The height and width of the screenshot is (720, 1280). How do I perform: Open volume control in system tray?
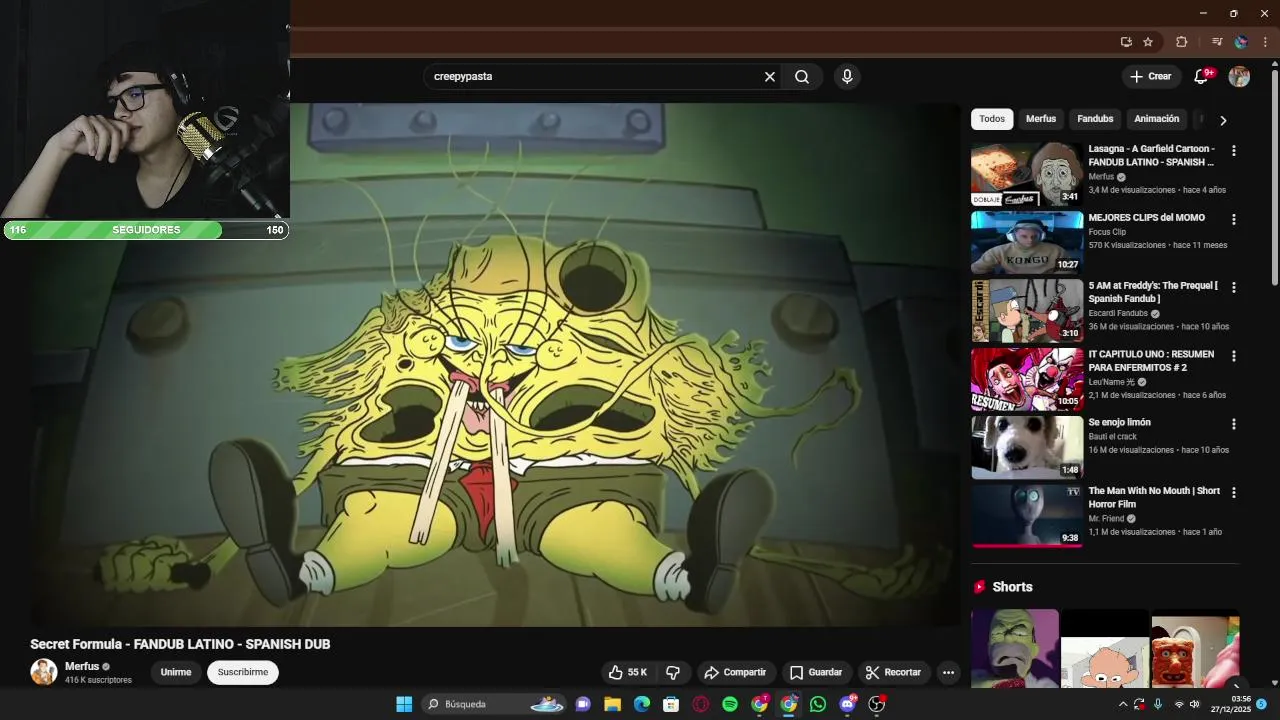[x=1194, y=704]
